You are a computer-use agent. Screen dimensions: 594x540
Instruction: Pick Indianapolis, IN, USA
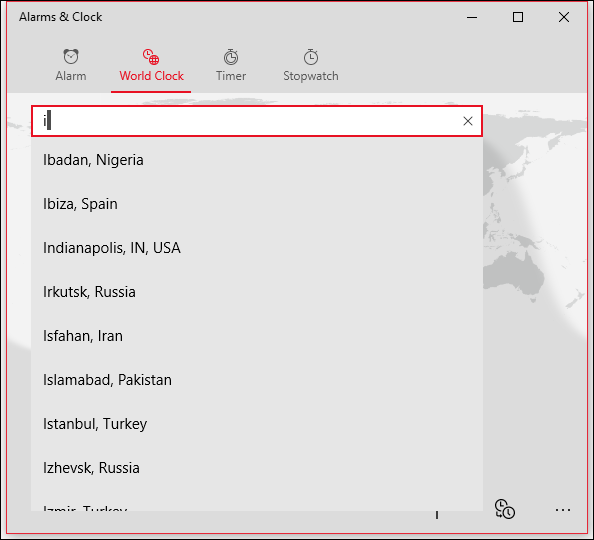(257, 248)
